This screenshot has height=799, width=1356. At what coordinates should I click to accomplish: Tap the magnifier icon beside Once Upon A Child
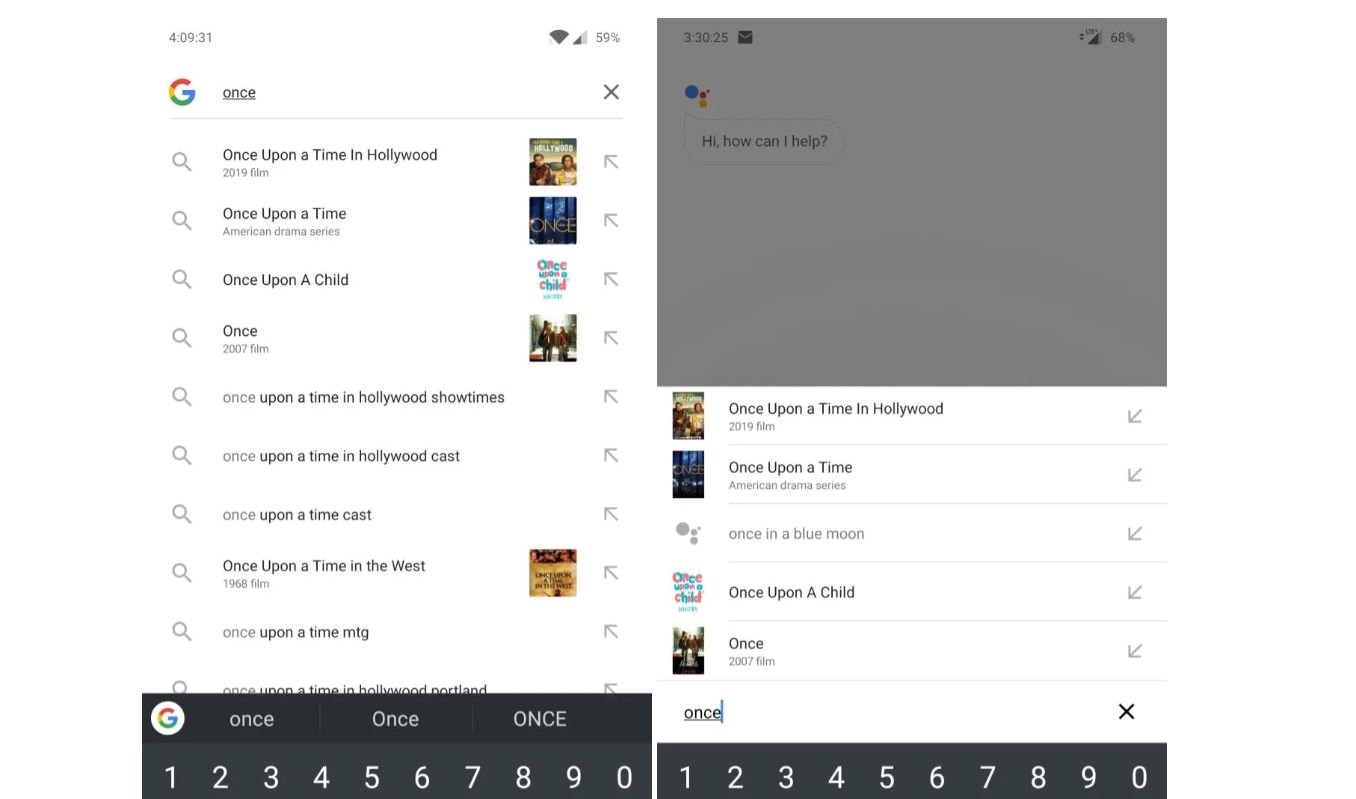tap(182, 280)
